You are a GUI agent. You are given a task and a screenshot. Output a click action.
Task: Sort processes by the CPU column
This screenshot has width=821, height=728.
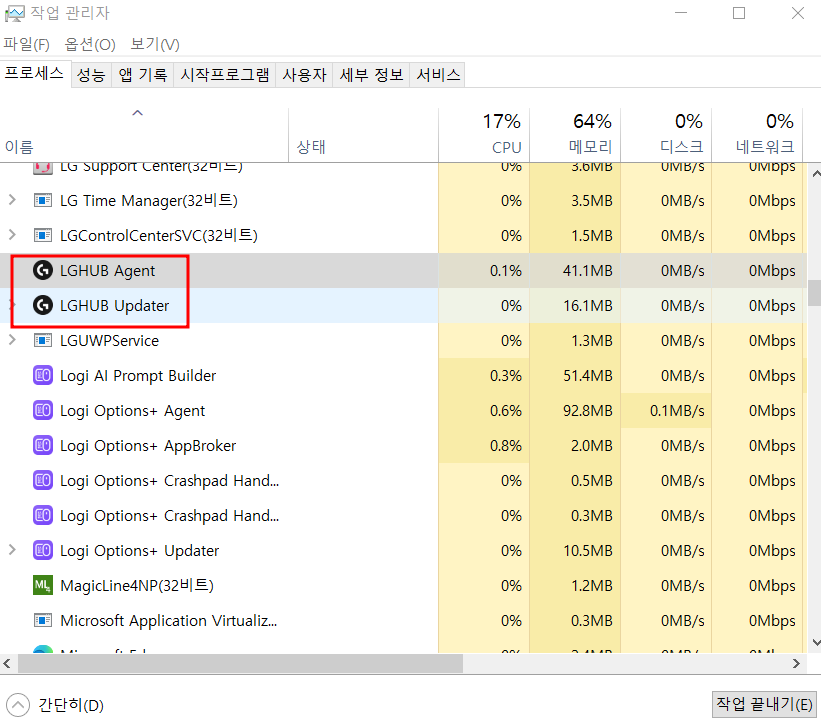click(505, 133)
